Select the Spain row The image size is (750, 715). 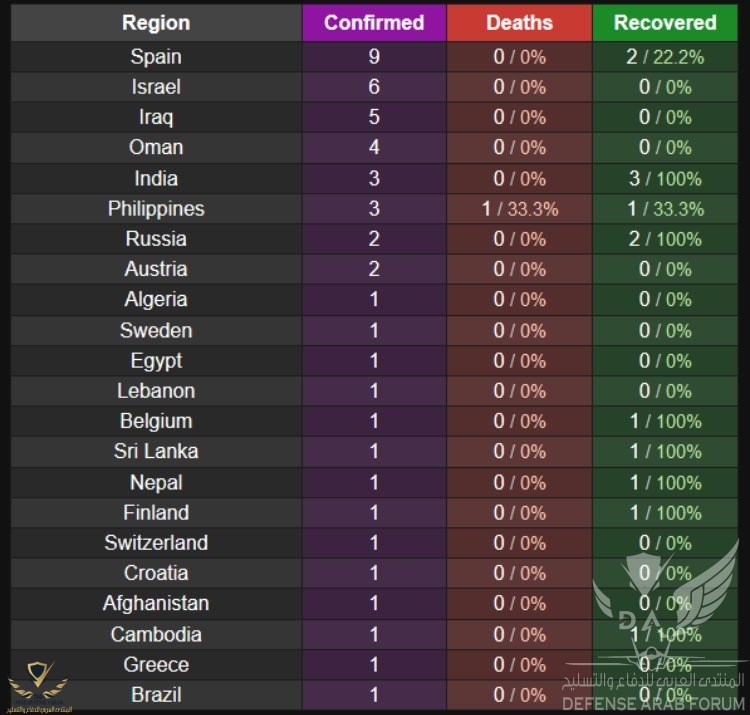pyautogui.click(x=374, y=57)
